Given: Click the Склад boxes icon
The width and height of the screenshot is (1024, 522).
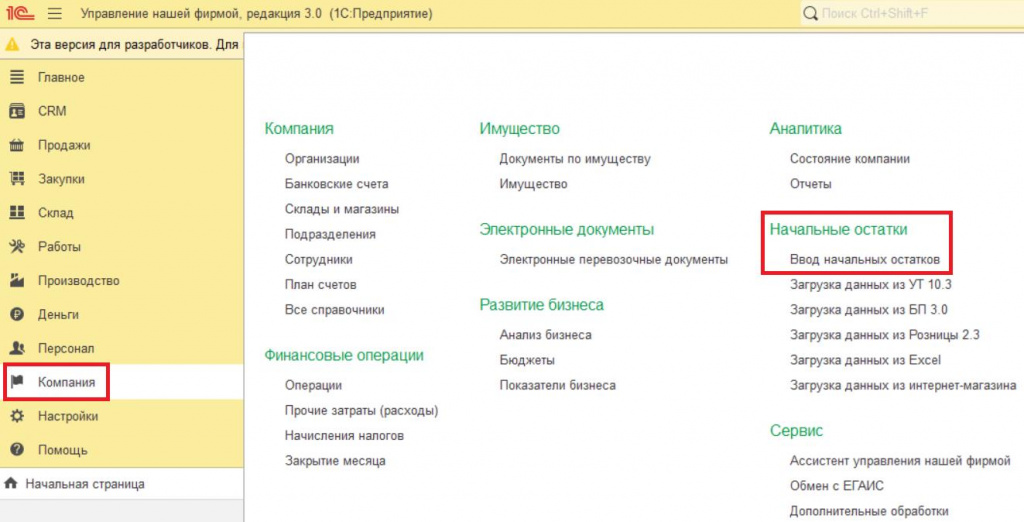Looking at the screenshot, I should click(17, 212).
